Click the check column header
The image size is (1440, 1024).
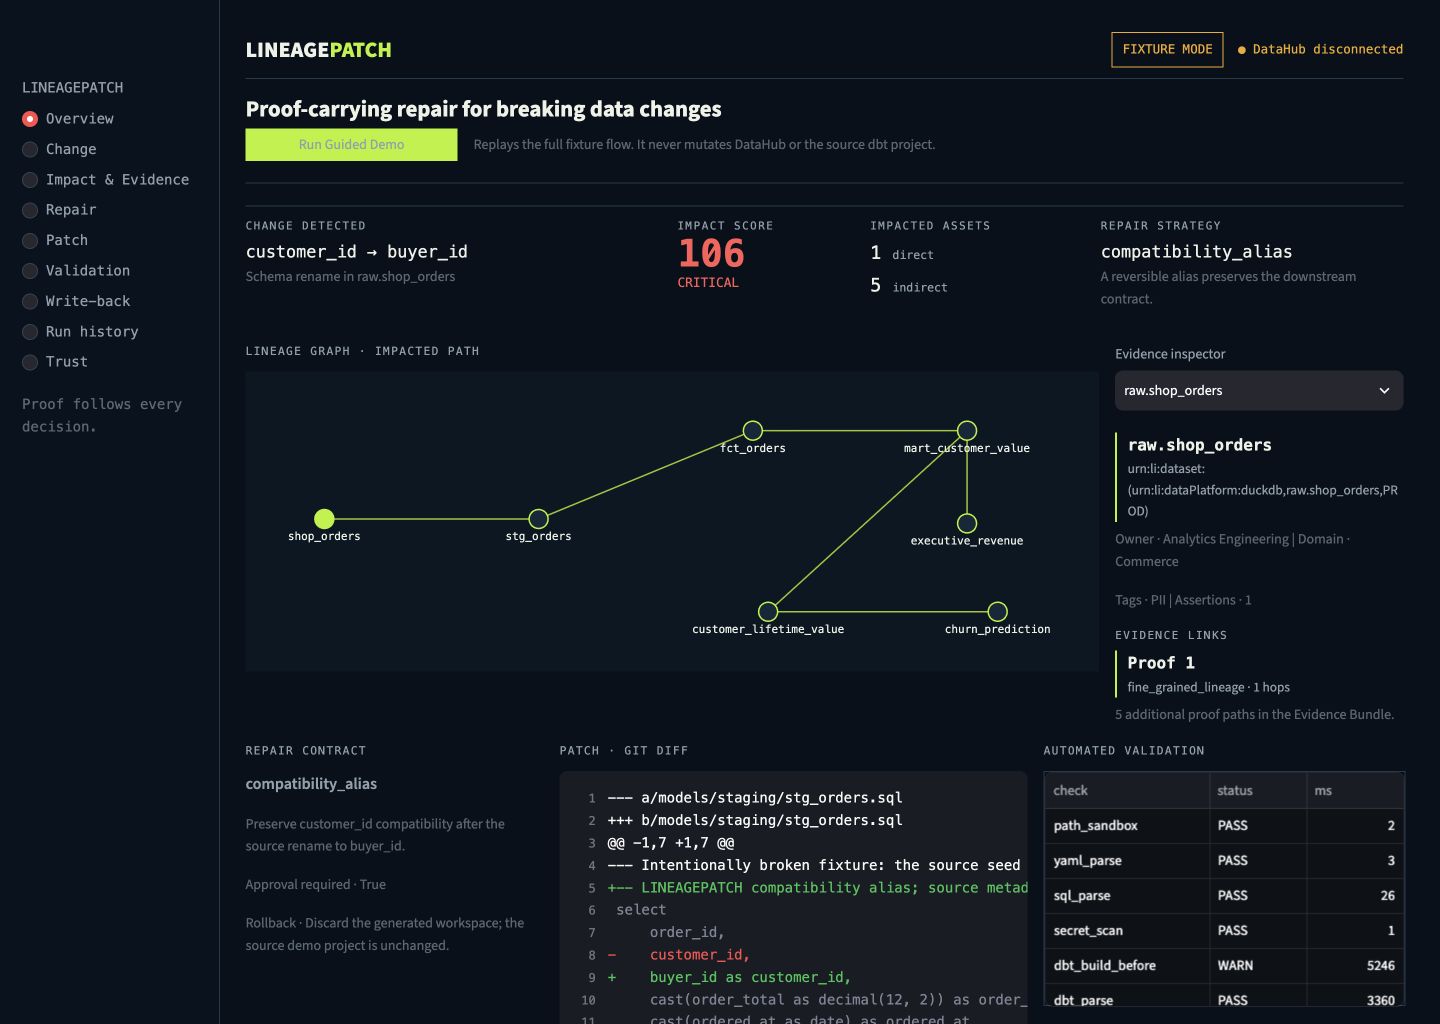pyautogui.click(x=1126, y=790)
